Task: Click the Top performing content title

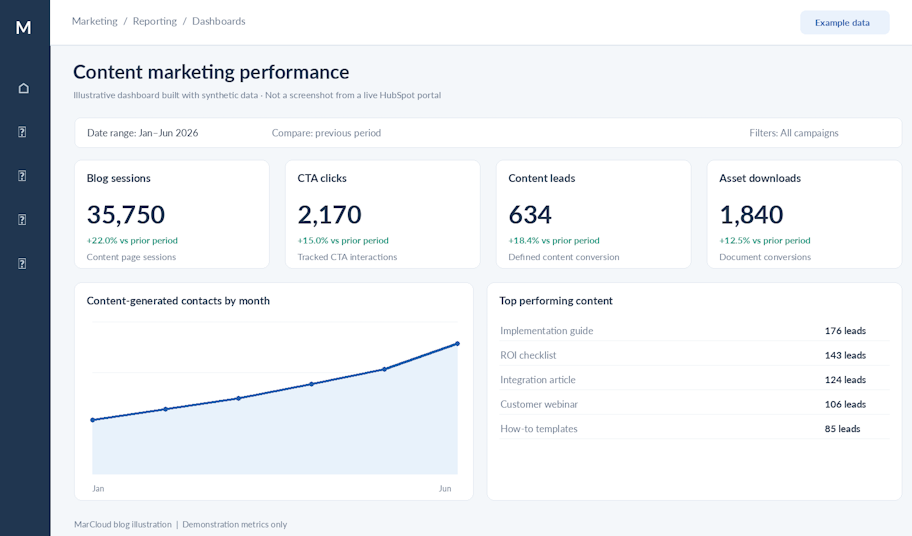Action: 555,301
